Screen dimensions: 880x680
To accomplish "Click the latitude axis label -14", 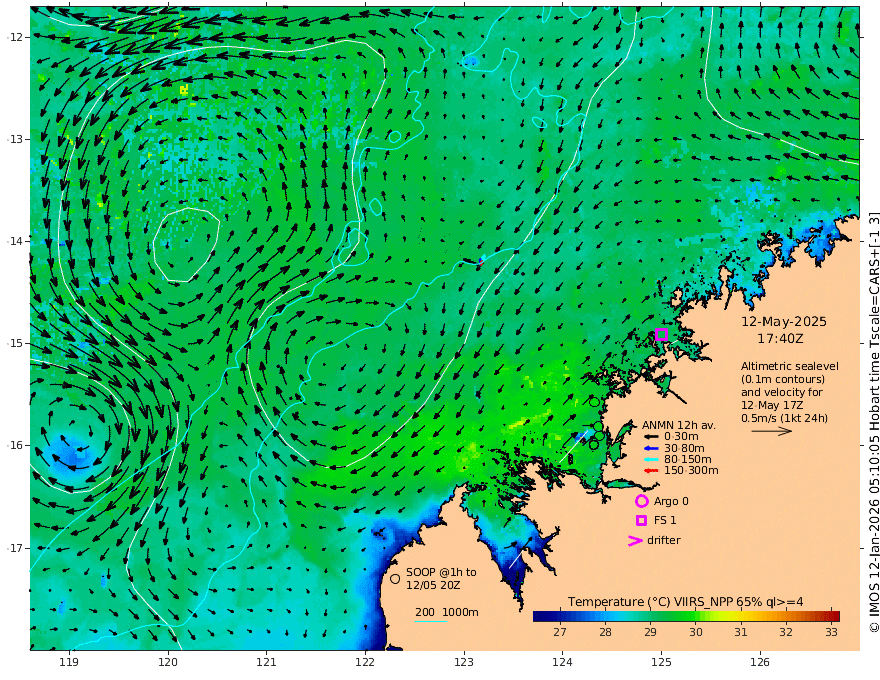I will (16, 241).
